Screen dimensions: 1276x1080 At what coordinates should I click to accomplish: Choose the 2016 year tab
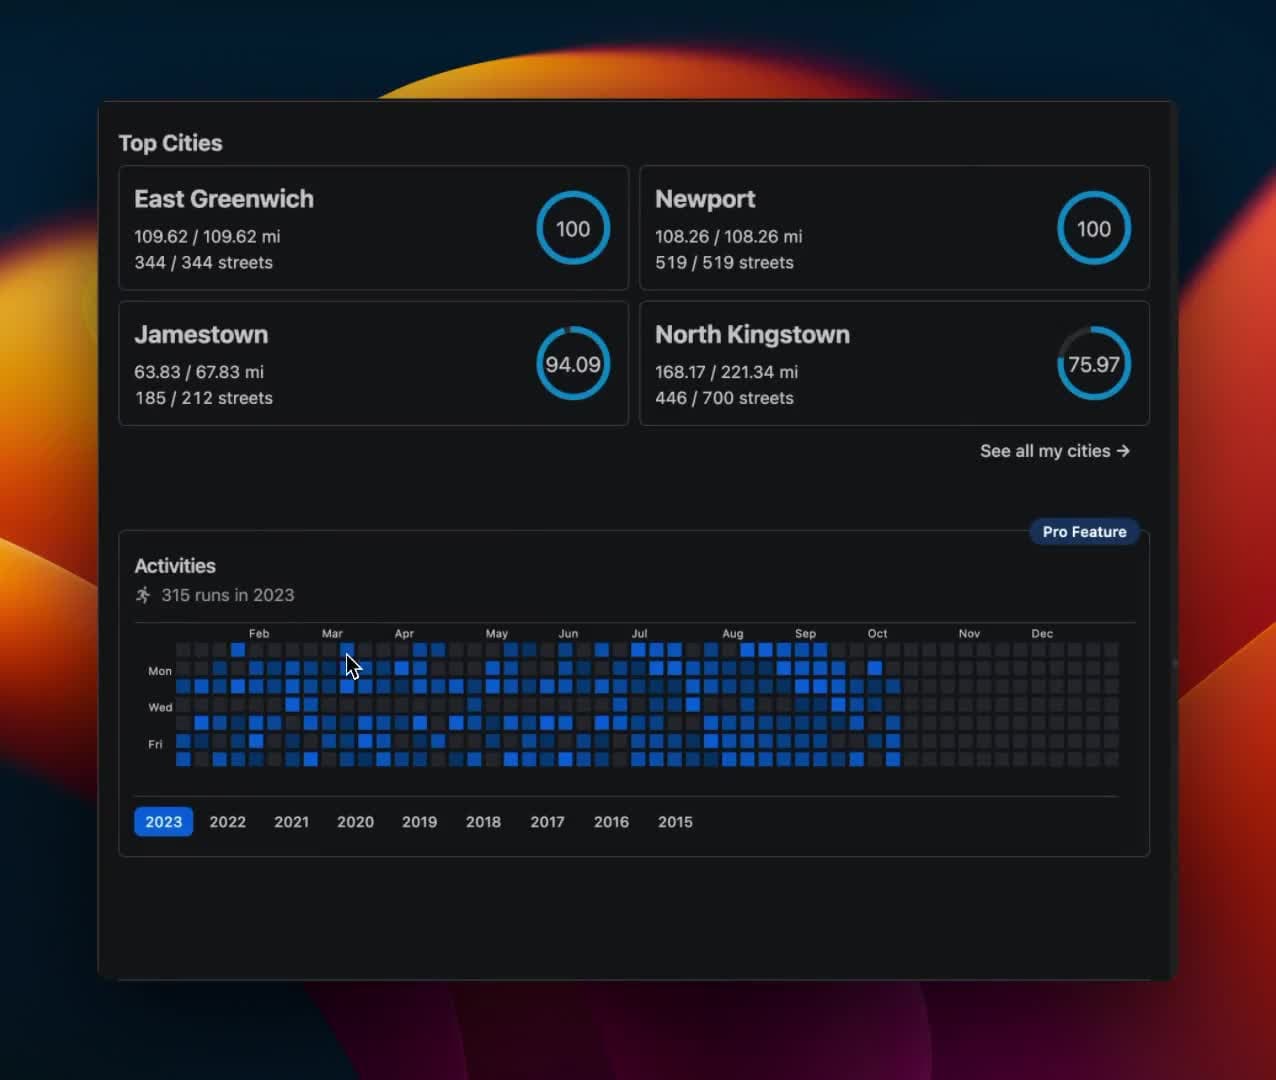(x=611, y=822)
